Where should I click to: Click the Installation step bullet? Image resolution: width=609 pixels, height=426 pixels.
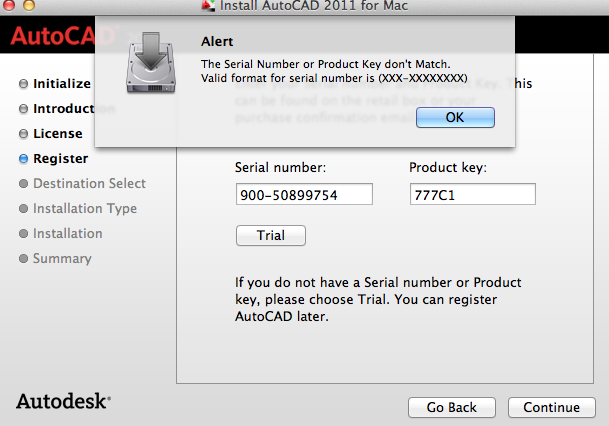23,234
